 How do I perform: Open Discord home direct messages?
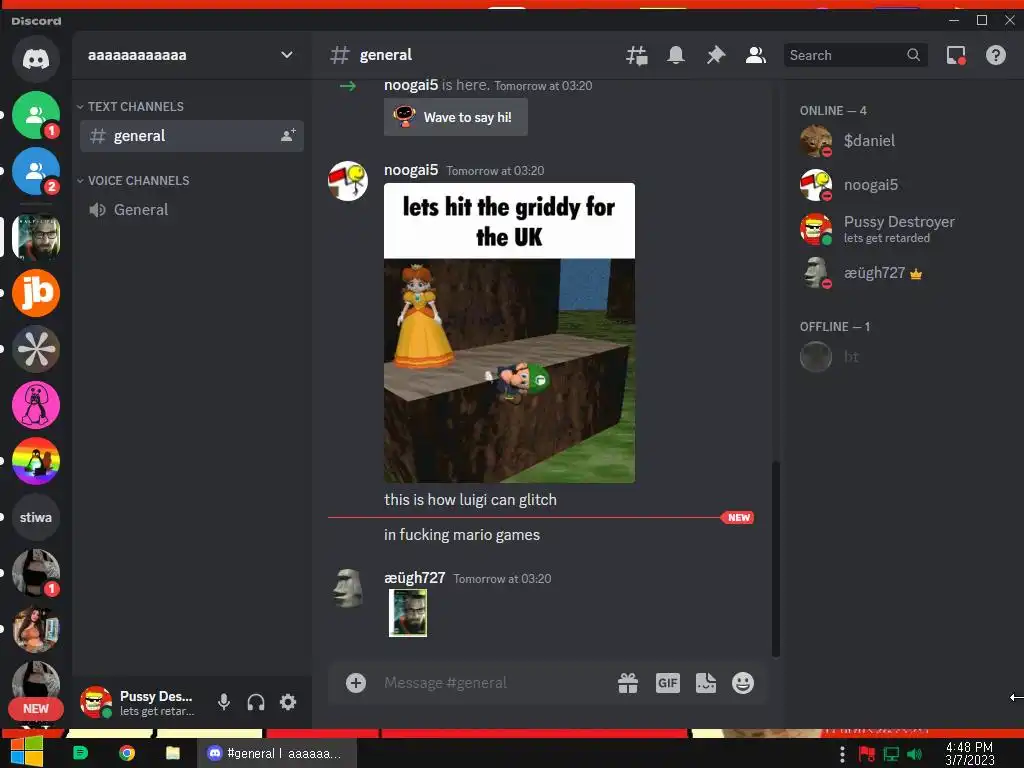tap(36, 59)
